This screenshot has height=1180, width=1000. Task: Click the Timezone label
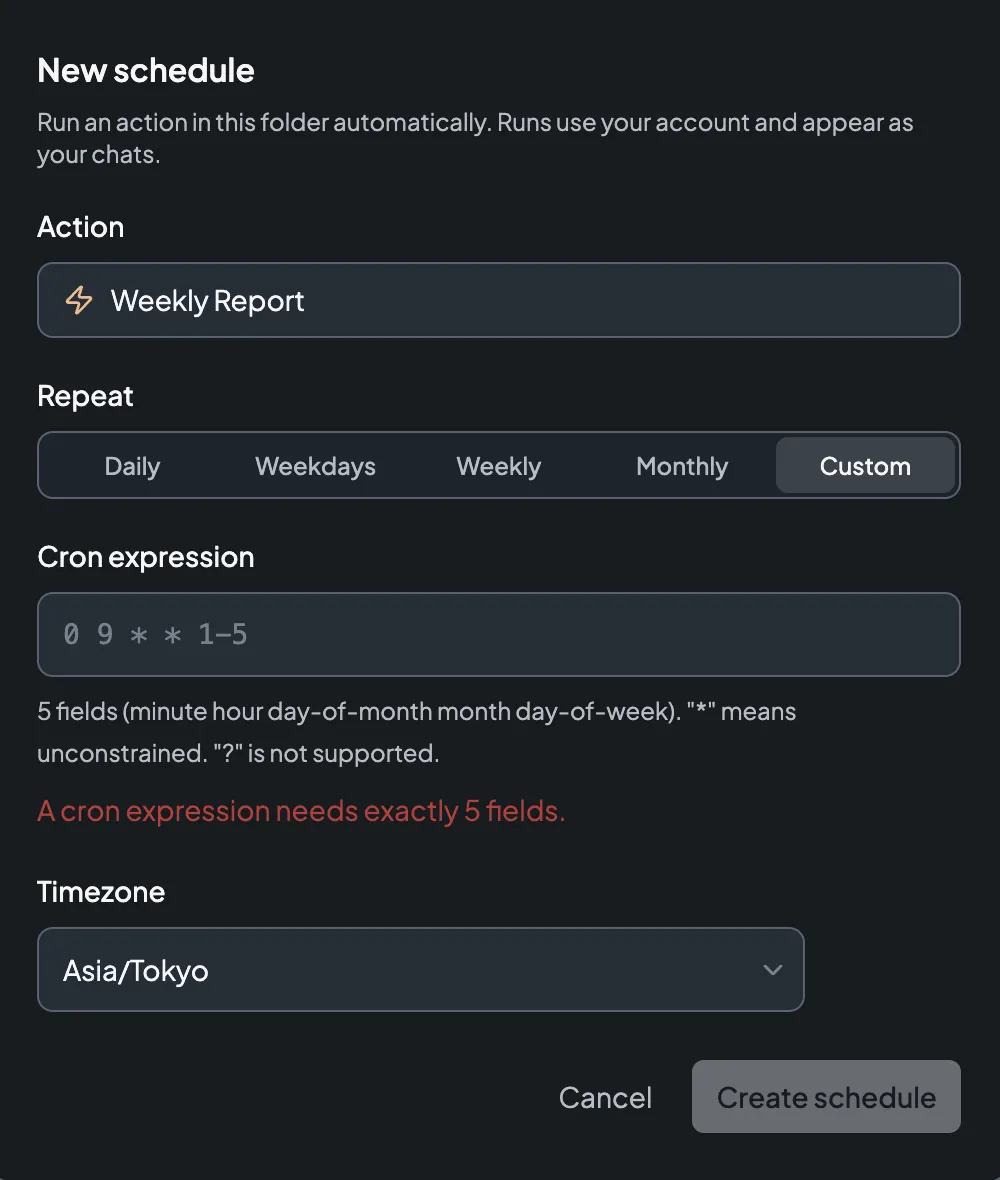tap(101, 892)
